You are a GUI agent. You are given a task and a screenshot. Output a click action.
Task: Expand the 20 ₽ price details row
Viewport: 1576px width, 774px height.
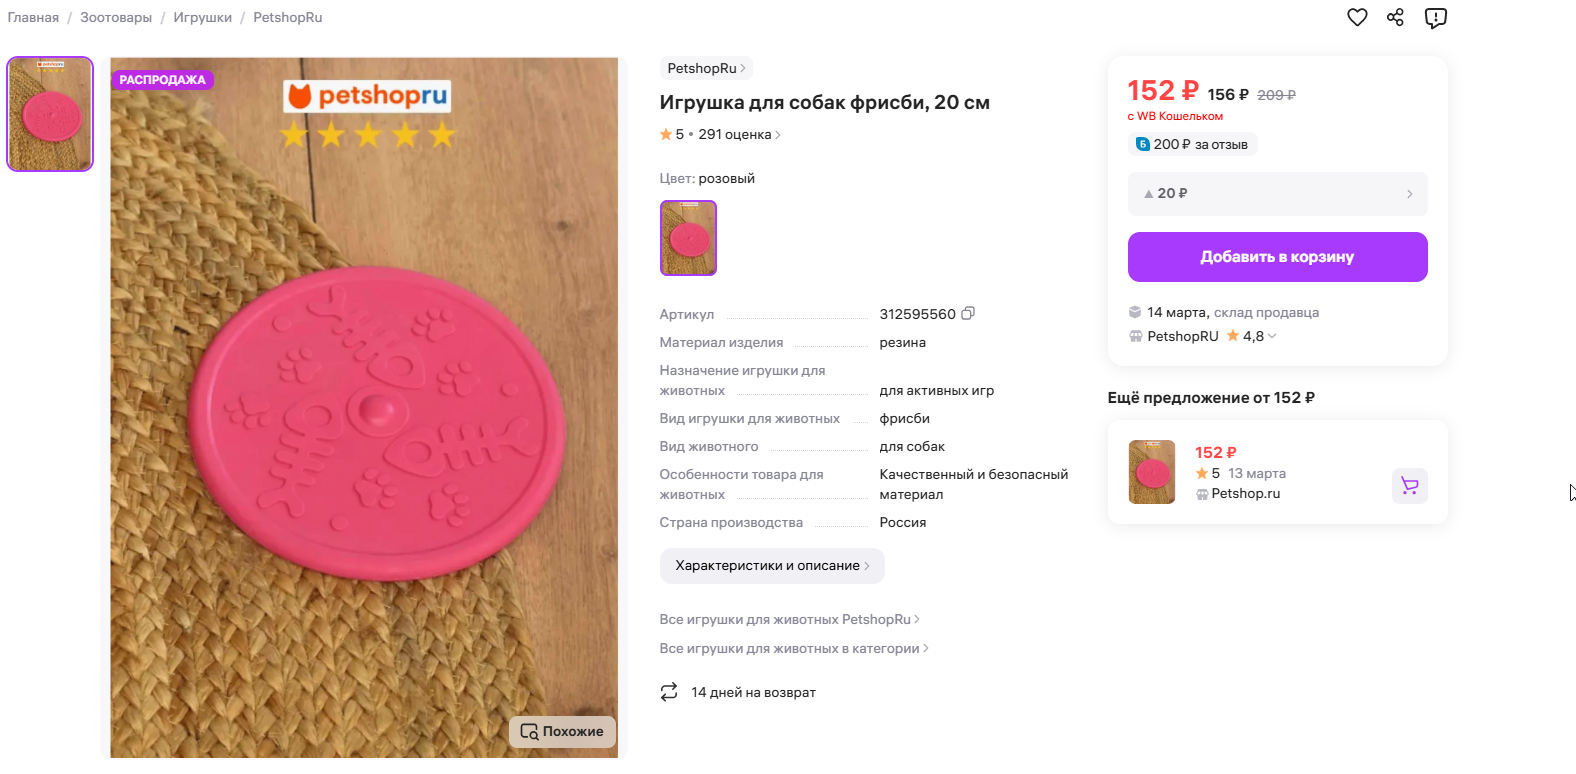[x=1277, y=194]
